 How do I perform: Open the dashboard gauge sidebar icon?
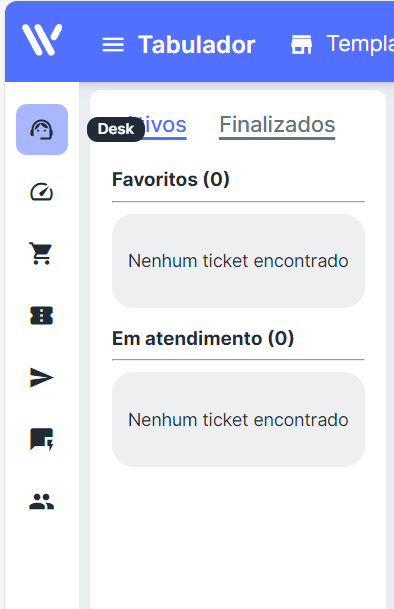tap(42, 192)
